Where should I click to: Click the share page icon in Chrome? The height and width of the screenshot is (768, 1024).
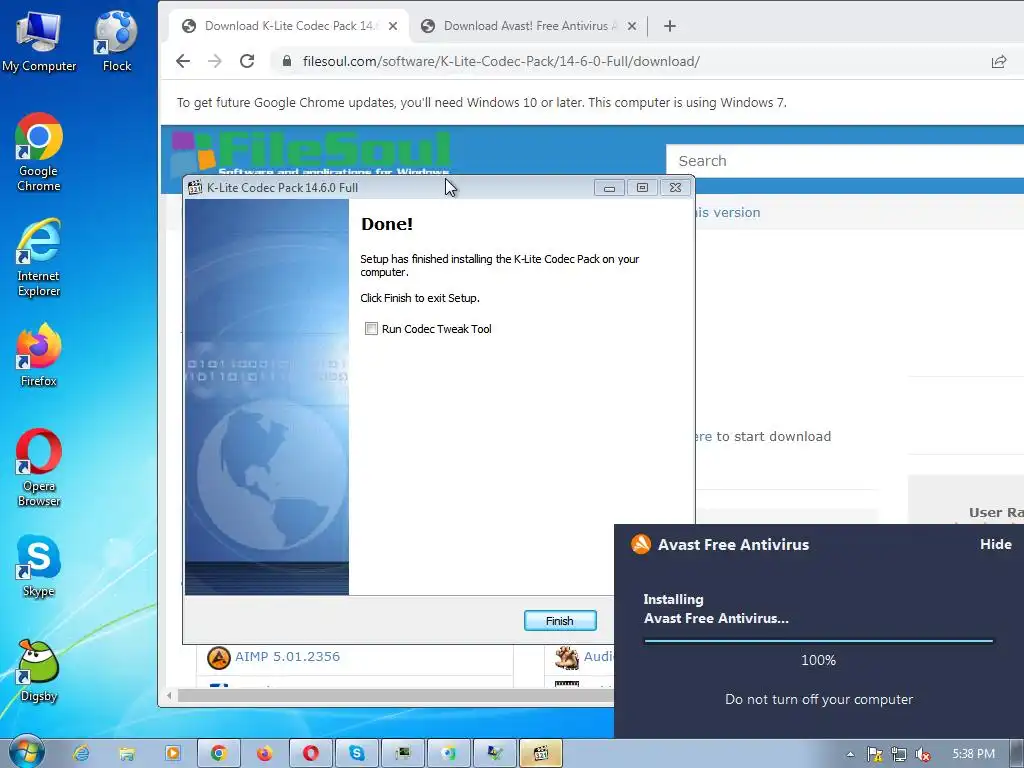click(999, 61)
